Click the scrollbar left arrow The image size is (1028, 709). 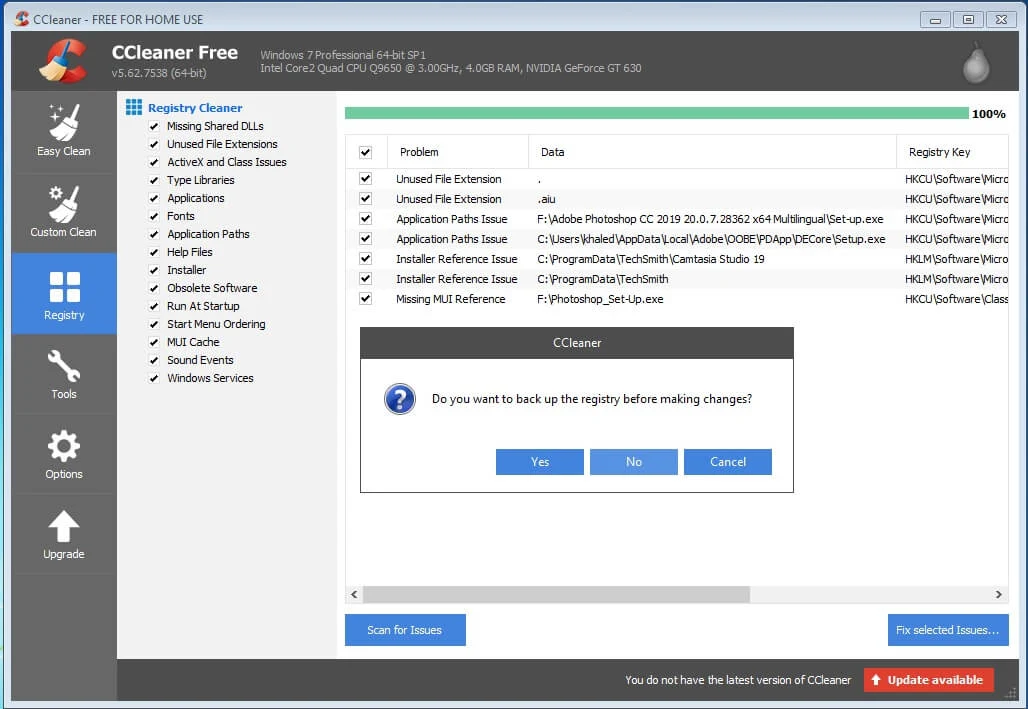click(354, 594)
